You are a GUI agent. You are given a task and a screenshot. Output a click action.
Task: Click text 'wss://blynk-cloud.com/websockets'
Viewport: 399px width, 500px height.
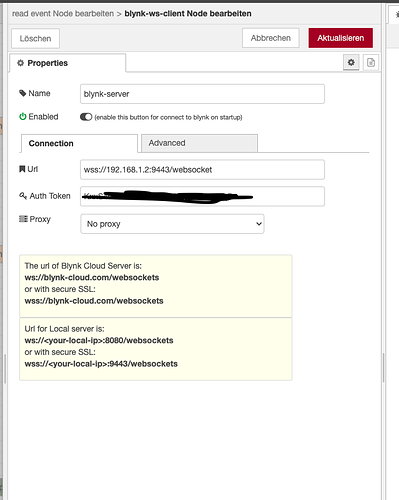[x=94, y=301]
